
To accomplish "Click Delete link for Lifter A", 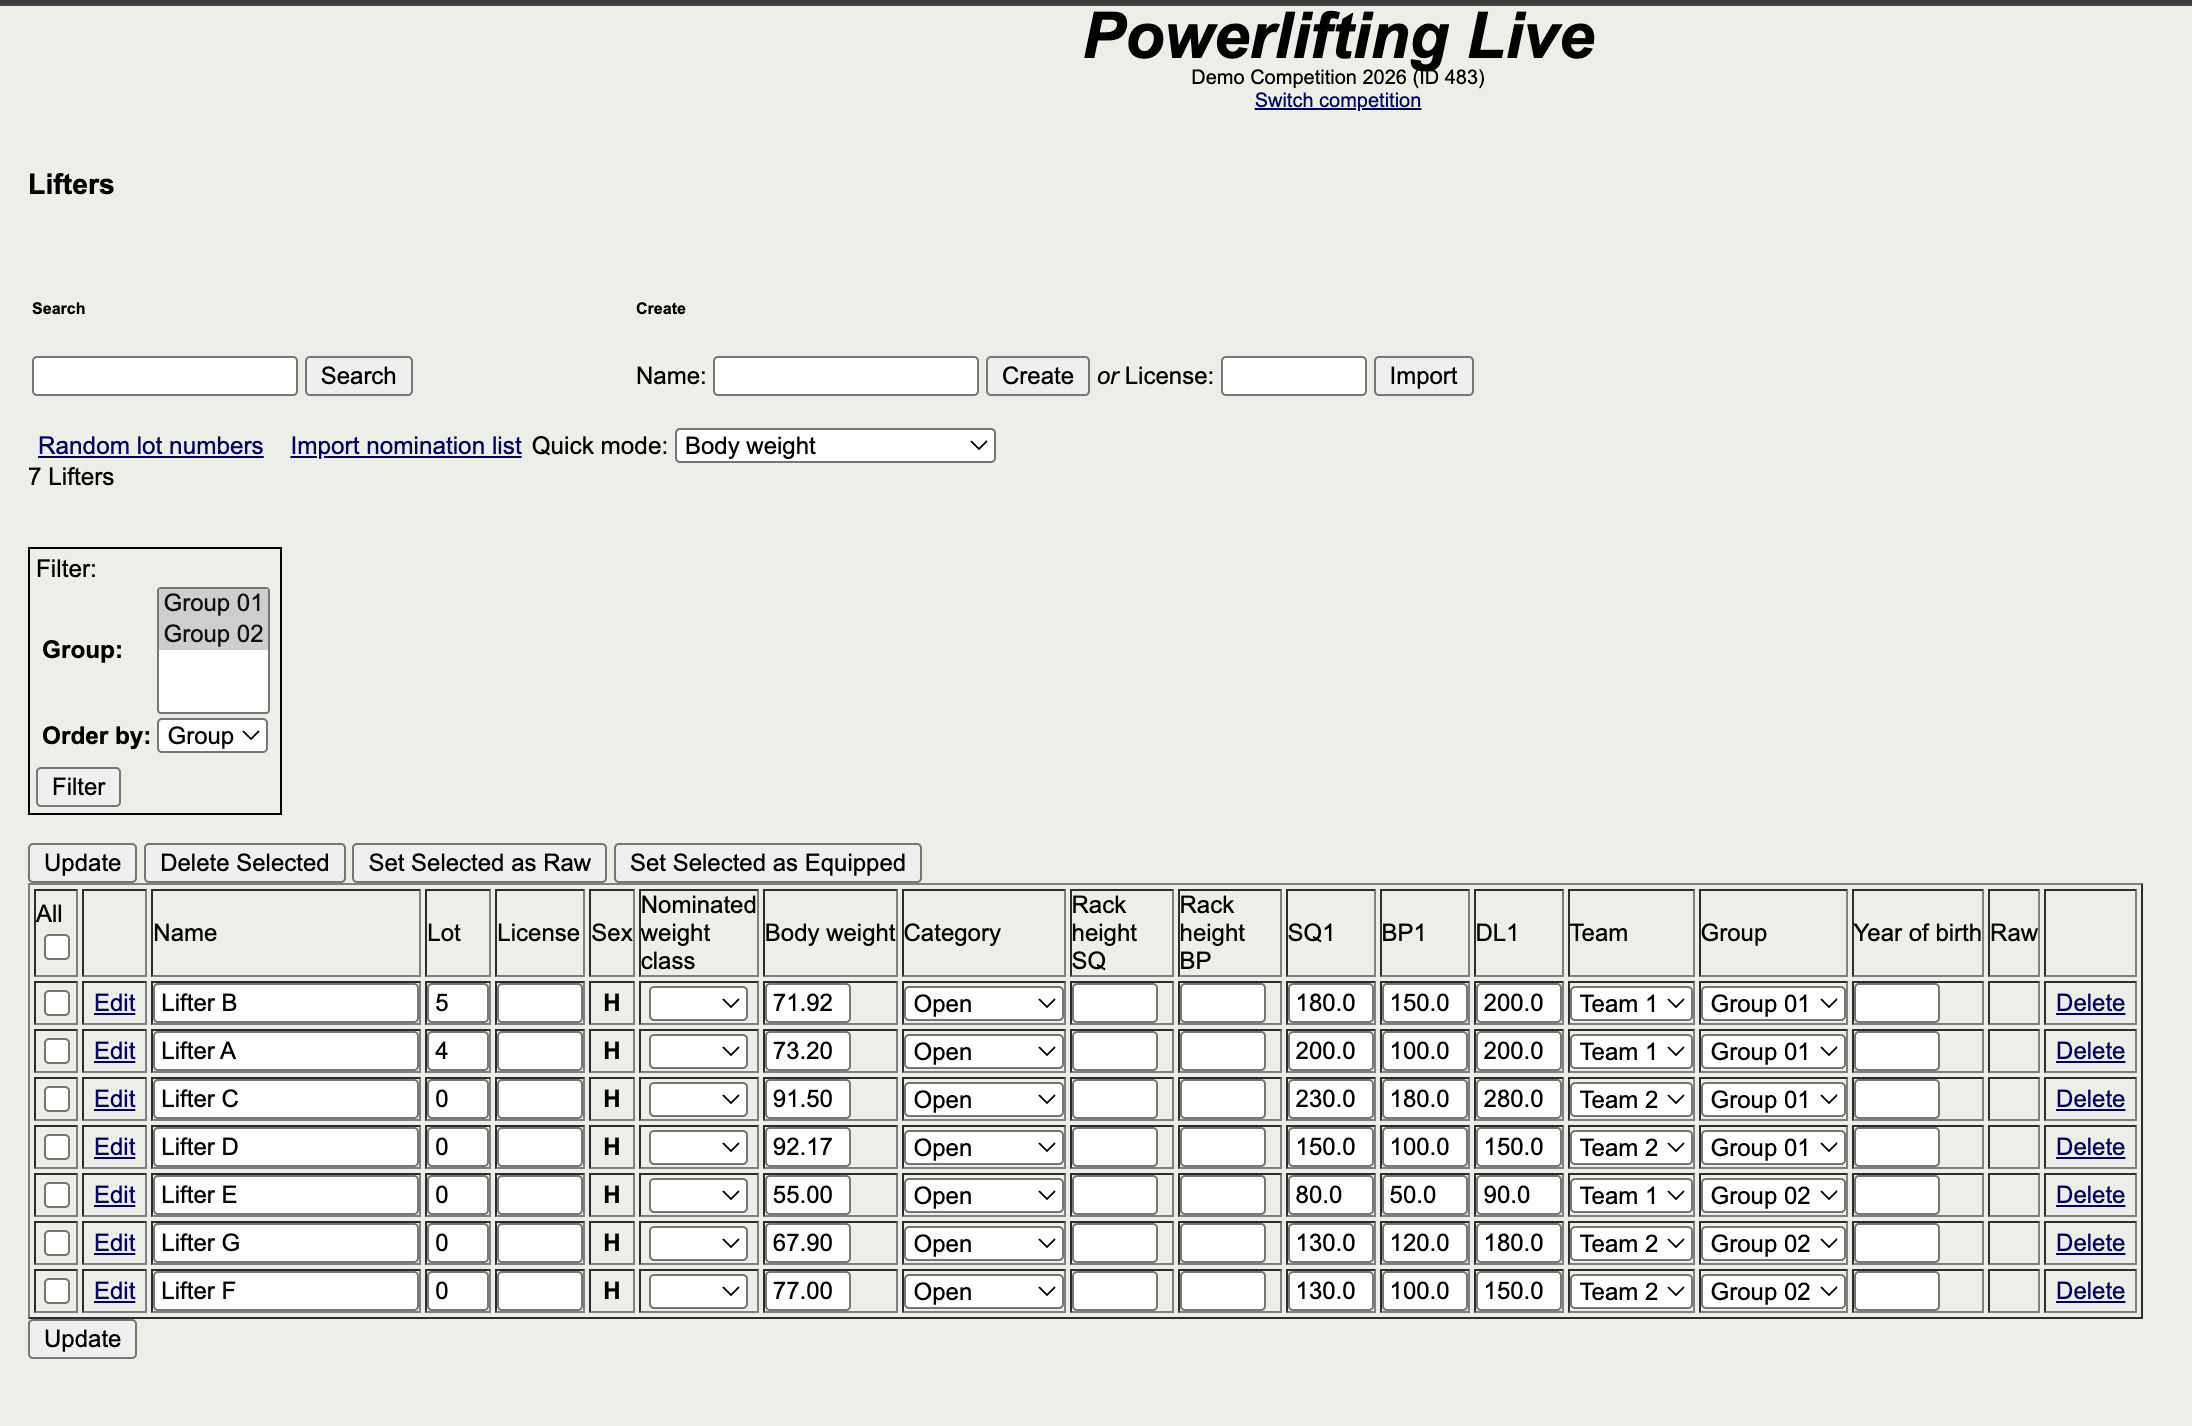I will tap(2090, 1051).
